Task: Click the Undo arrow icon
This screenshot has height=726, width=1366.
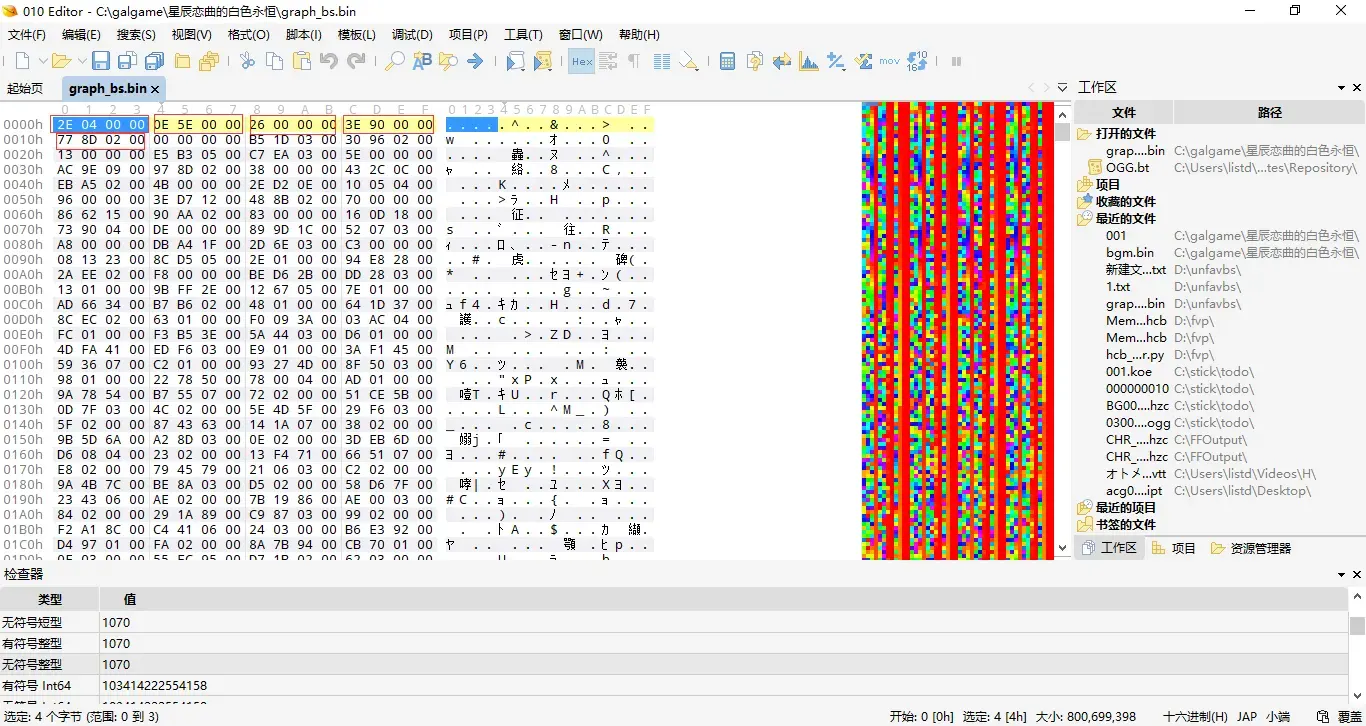Action: [x=329, y=61]
